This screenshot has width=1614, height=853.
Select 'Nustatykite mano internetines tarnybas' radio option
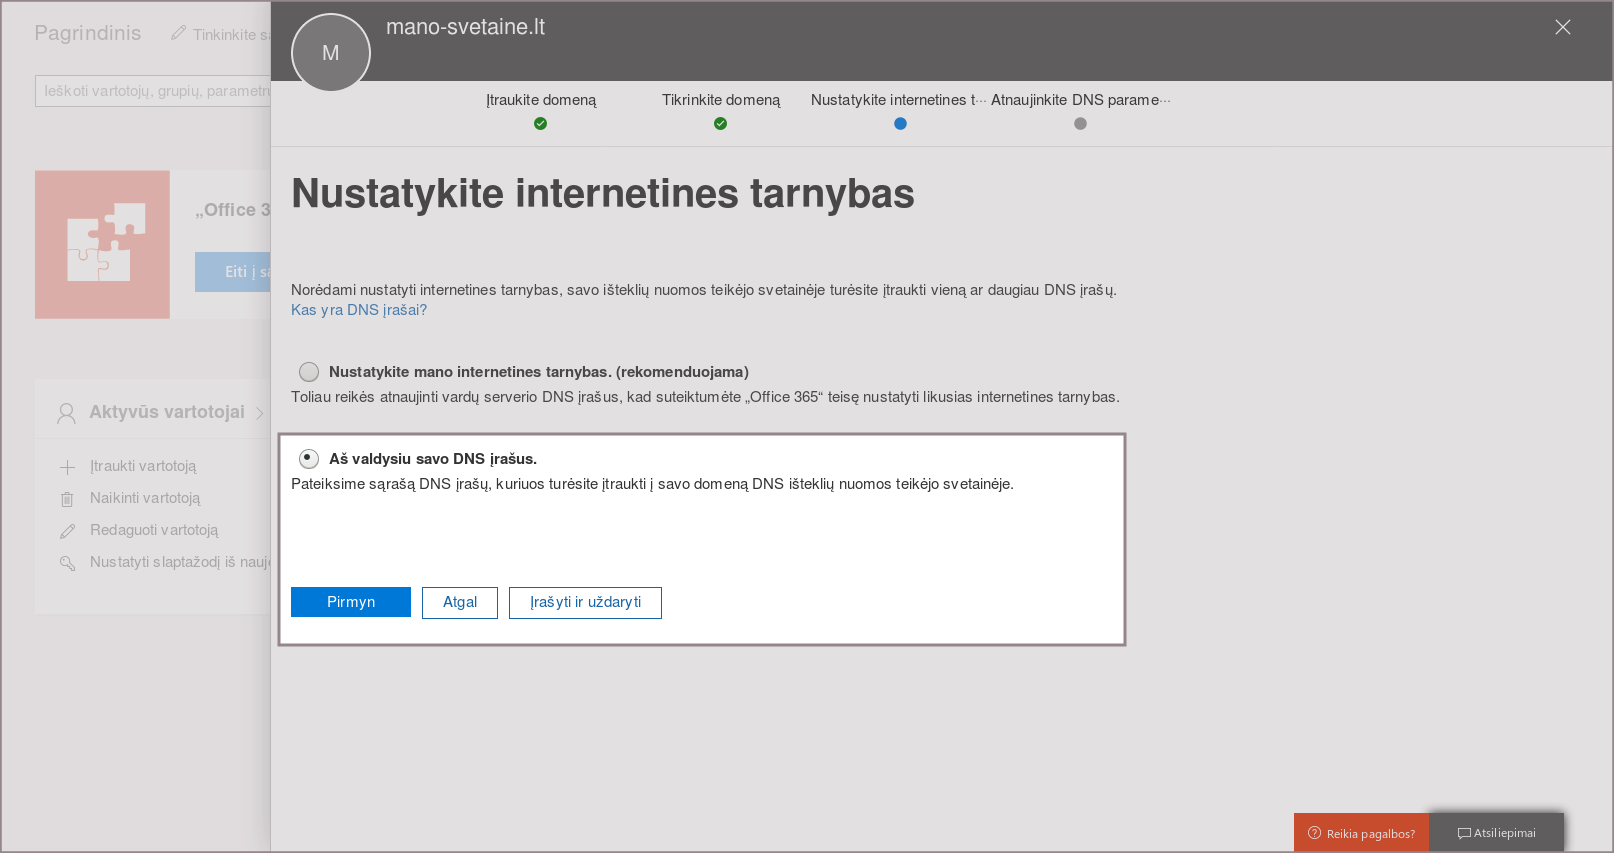309,372
